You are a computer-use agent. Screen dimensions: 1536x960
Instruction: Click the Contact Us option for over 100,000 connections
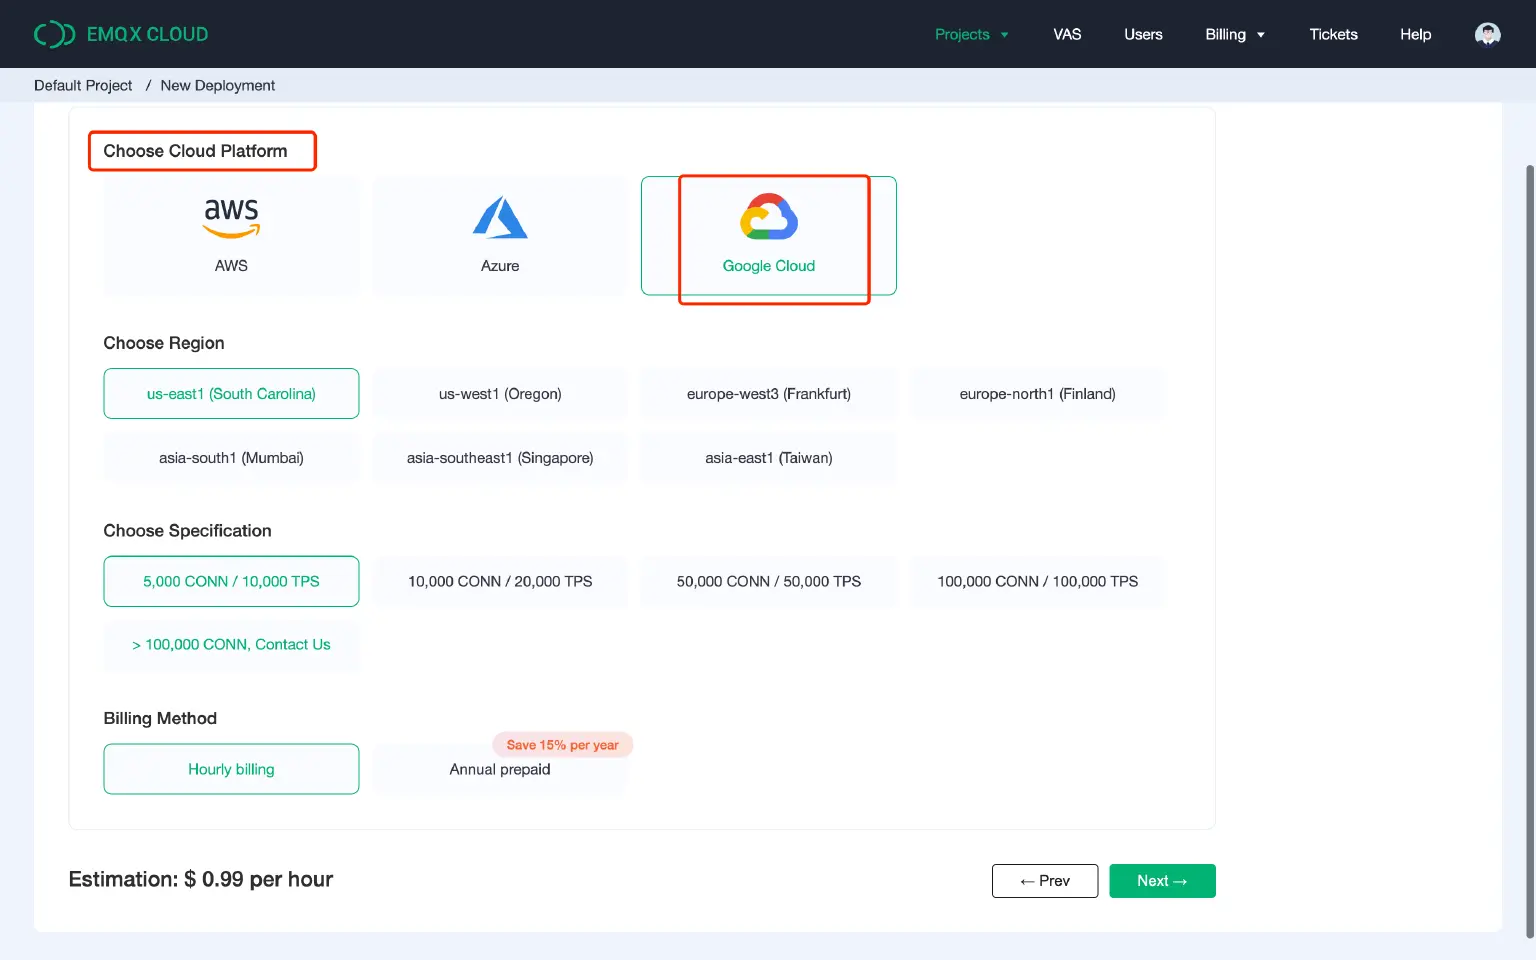point(231,645)
